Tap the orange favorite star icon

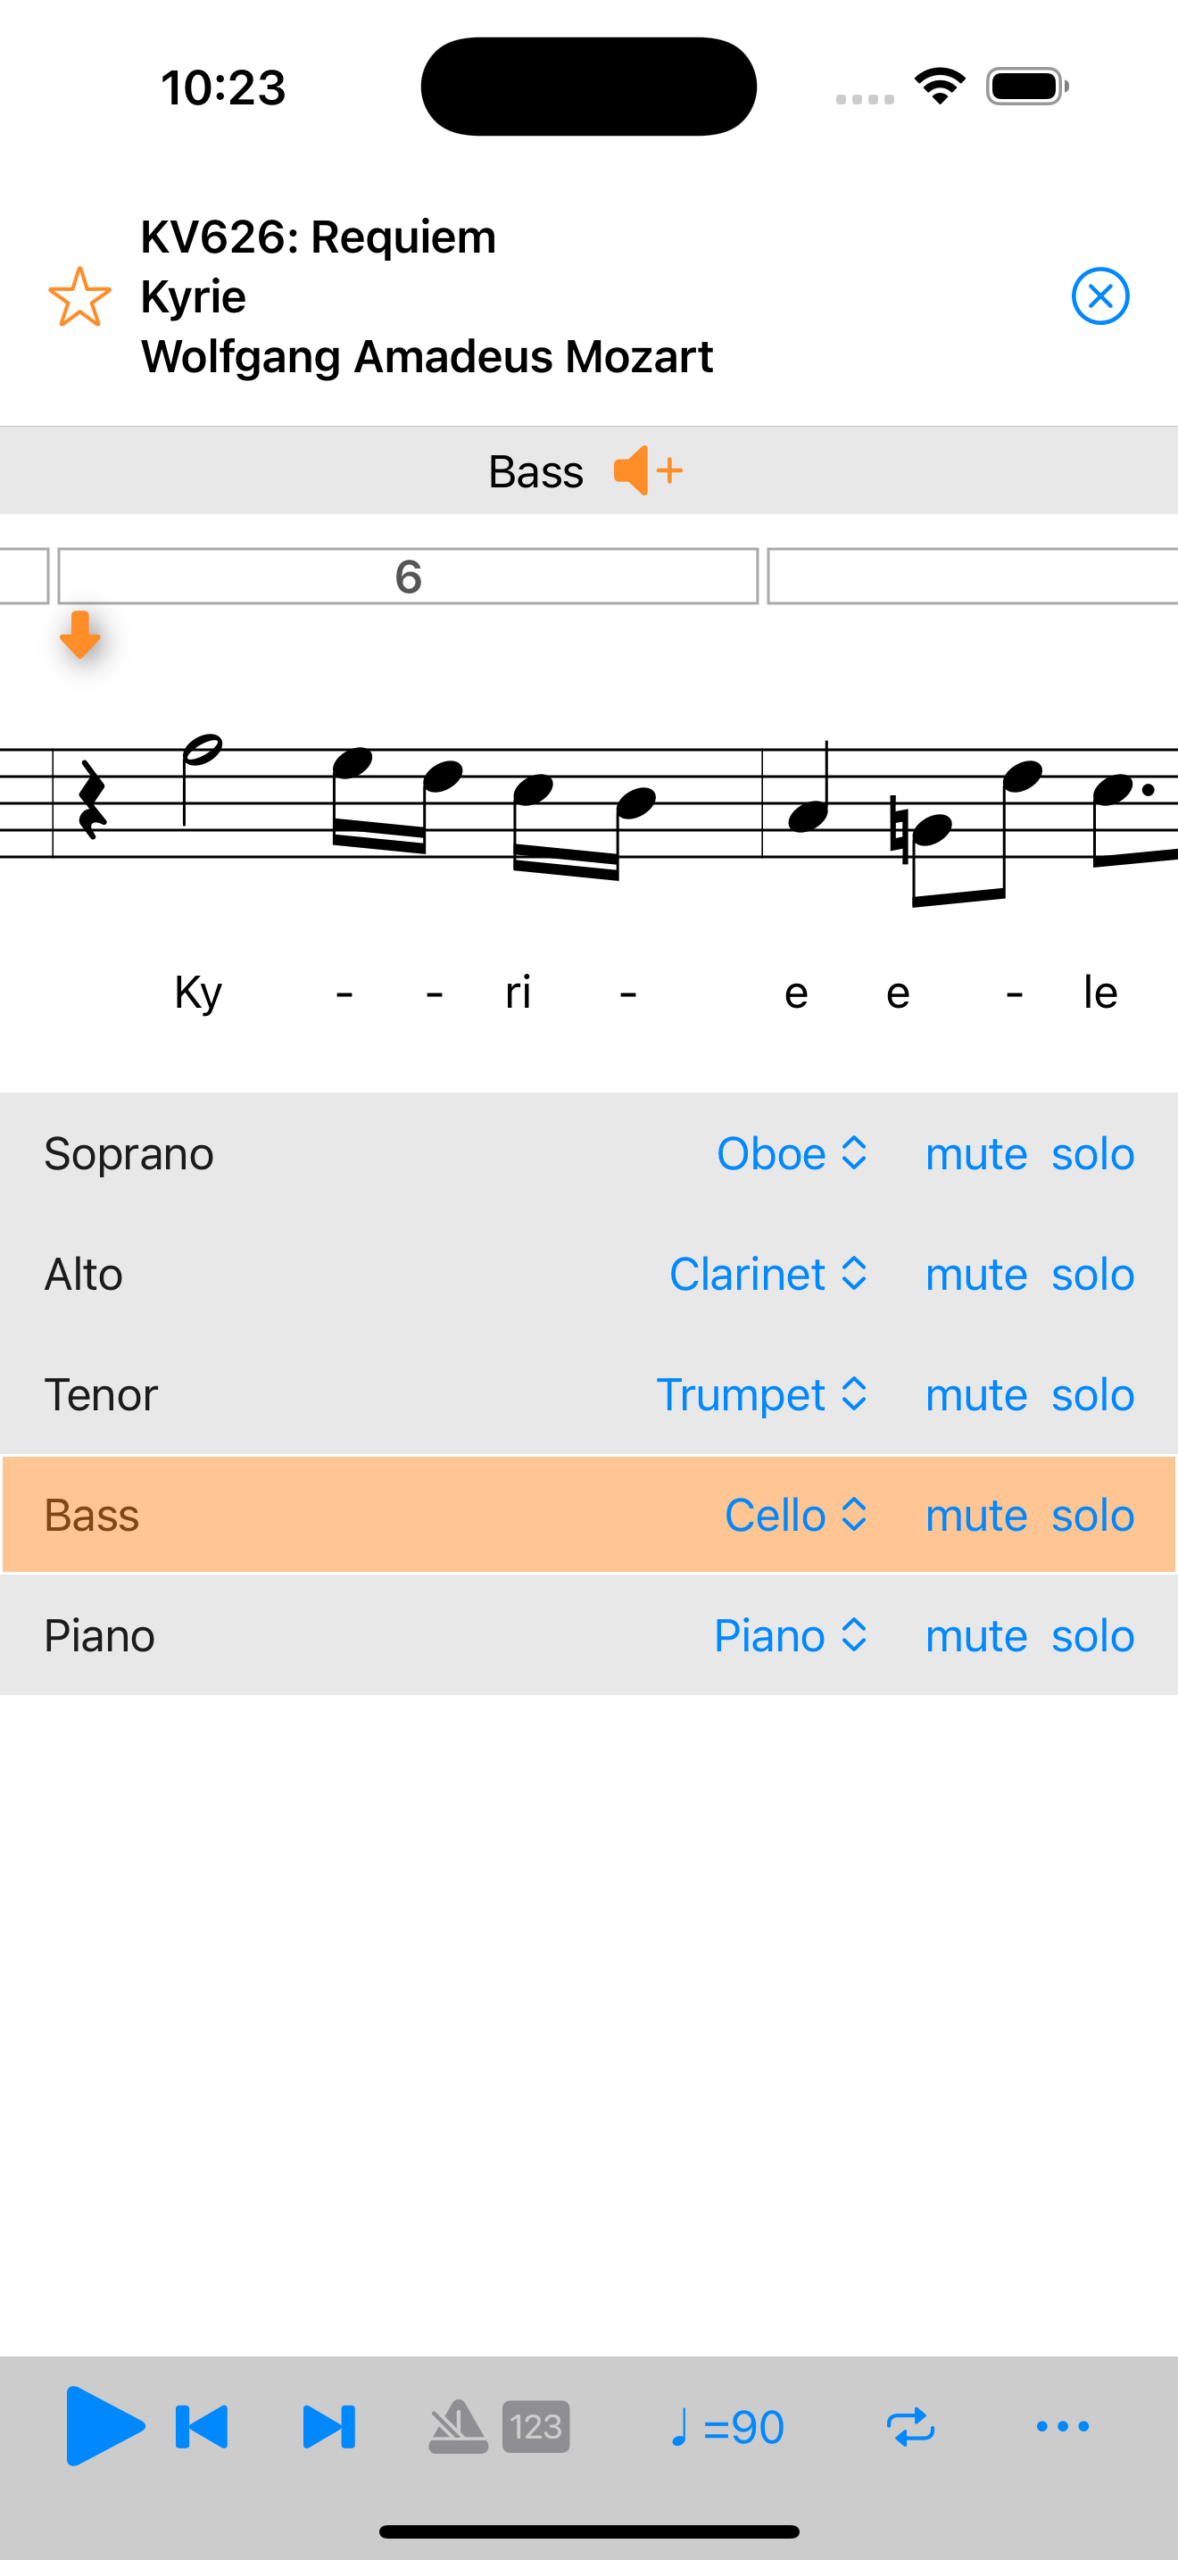point(79,297)
